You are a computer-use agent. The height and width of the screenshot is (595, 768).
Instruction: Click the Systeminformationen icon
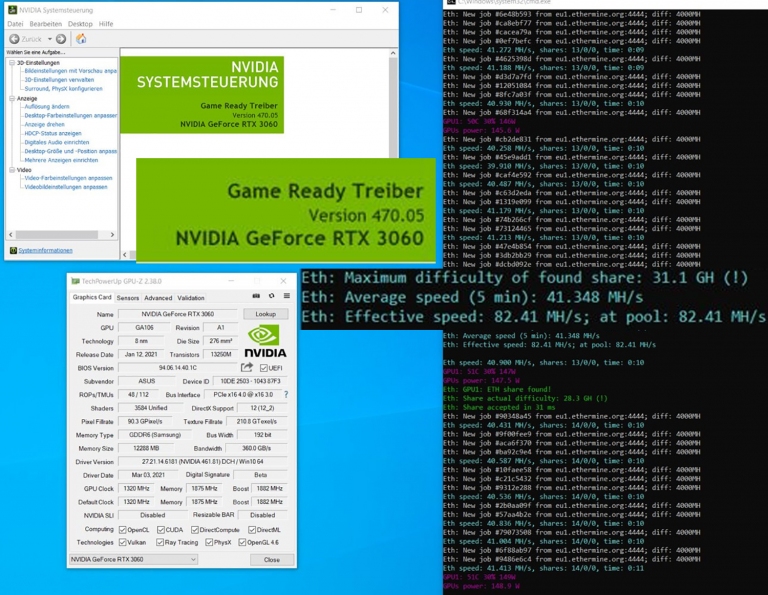pos(13,250)
